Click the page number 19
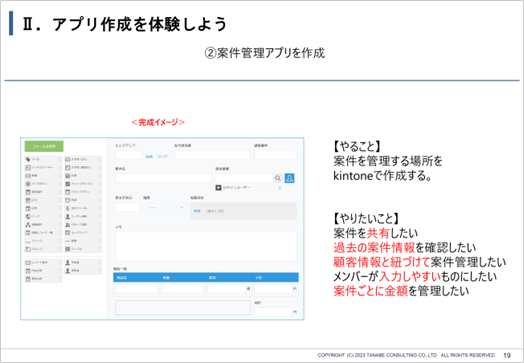524x363 pixels. pyautogui.click(x=507, y=355)
